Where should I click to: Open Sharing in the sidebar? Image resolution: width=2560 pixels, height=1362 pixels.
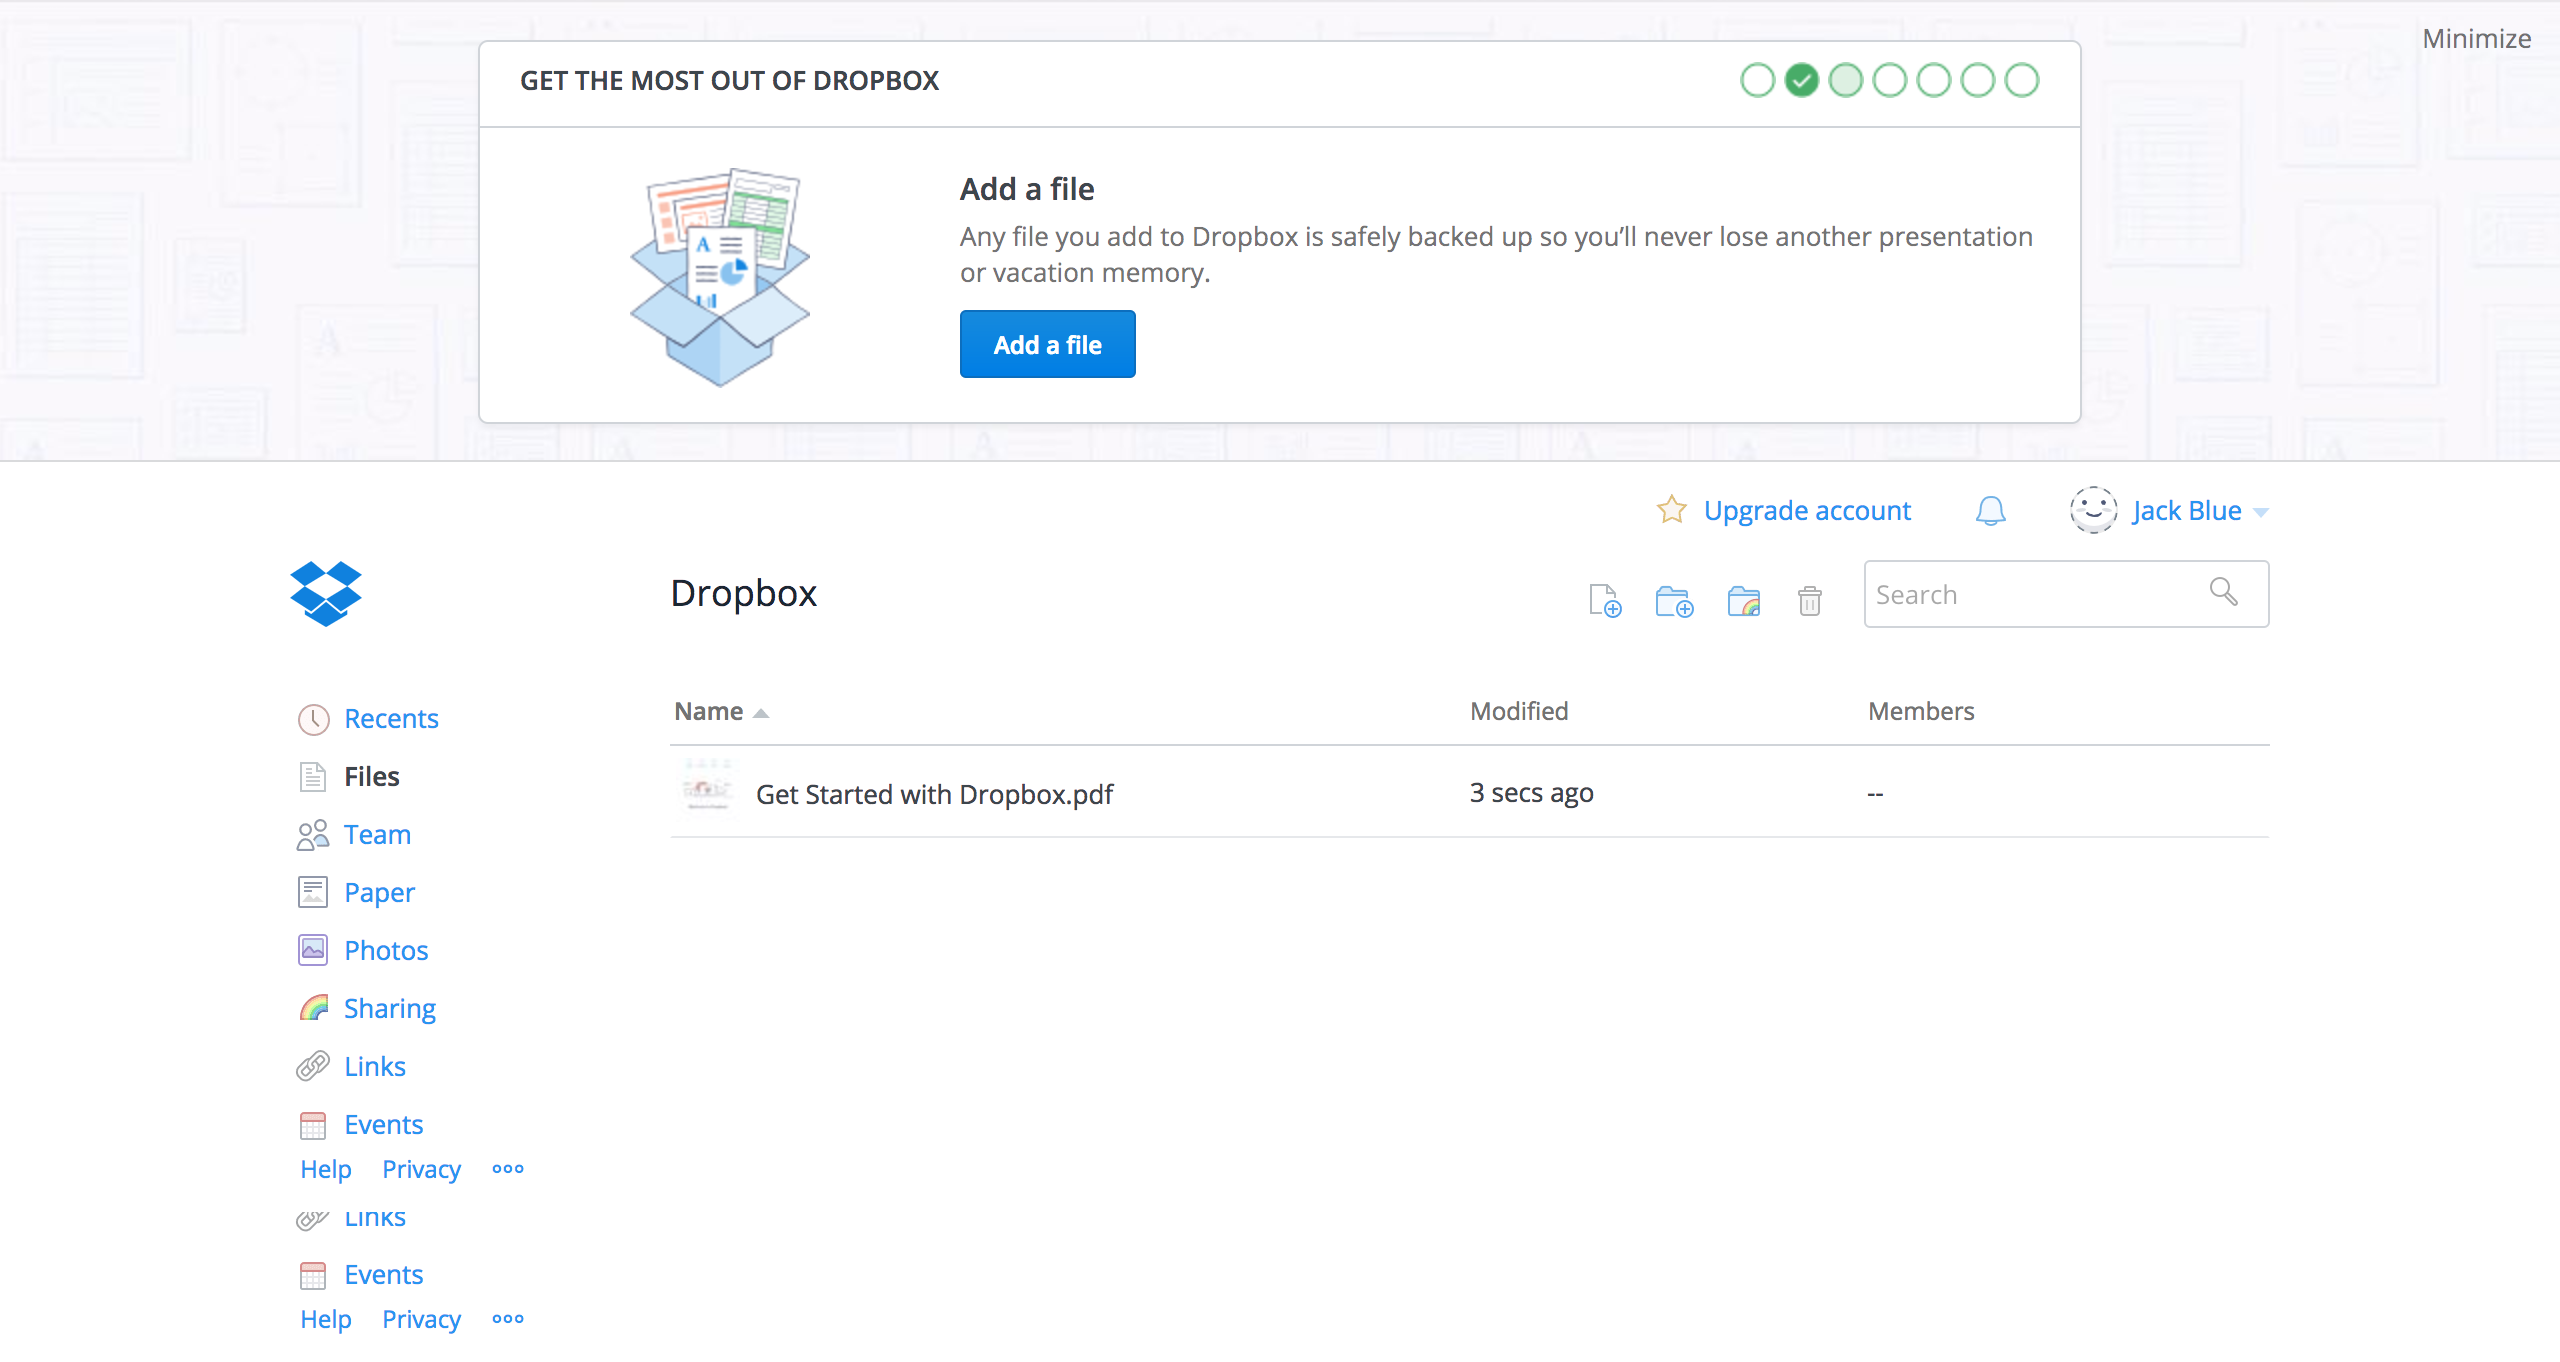point(390,1008)
